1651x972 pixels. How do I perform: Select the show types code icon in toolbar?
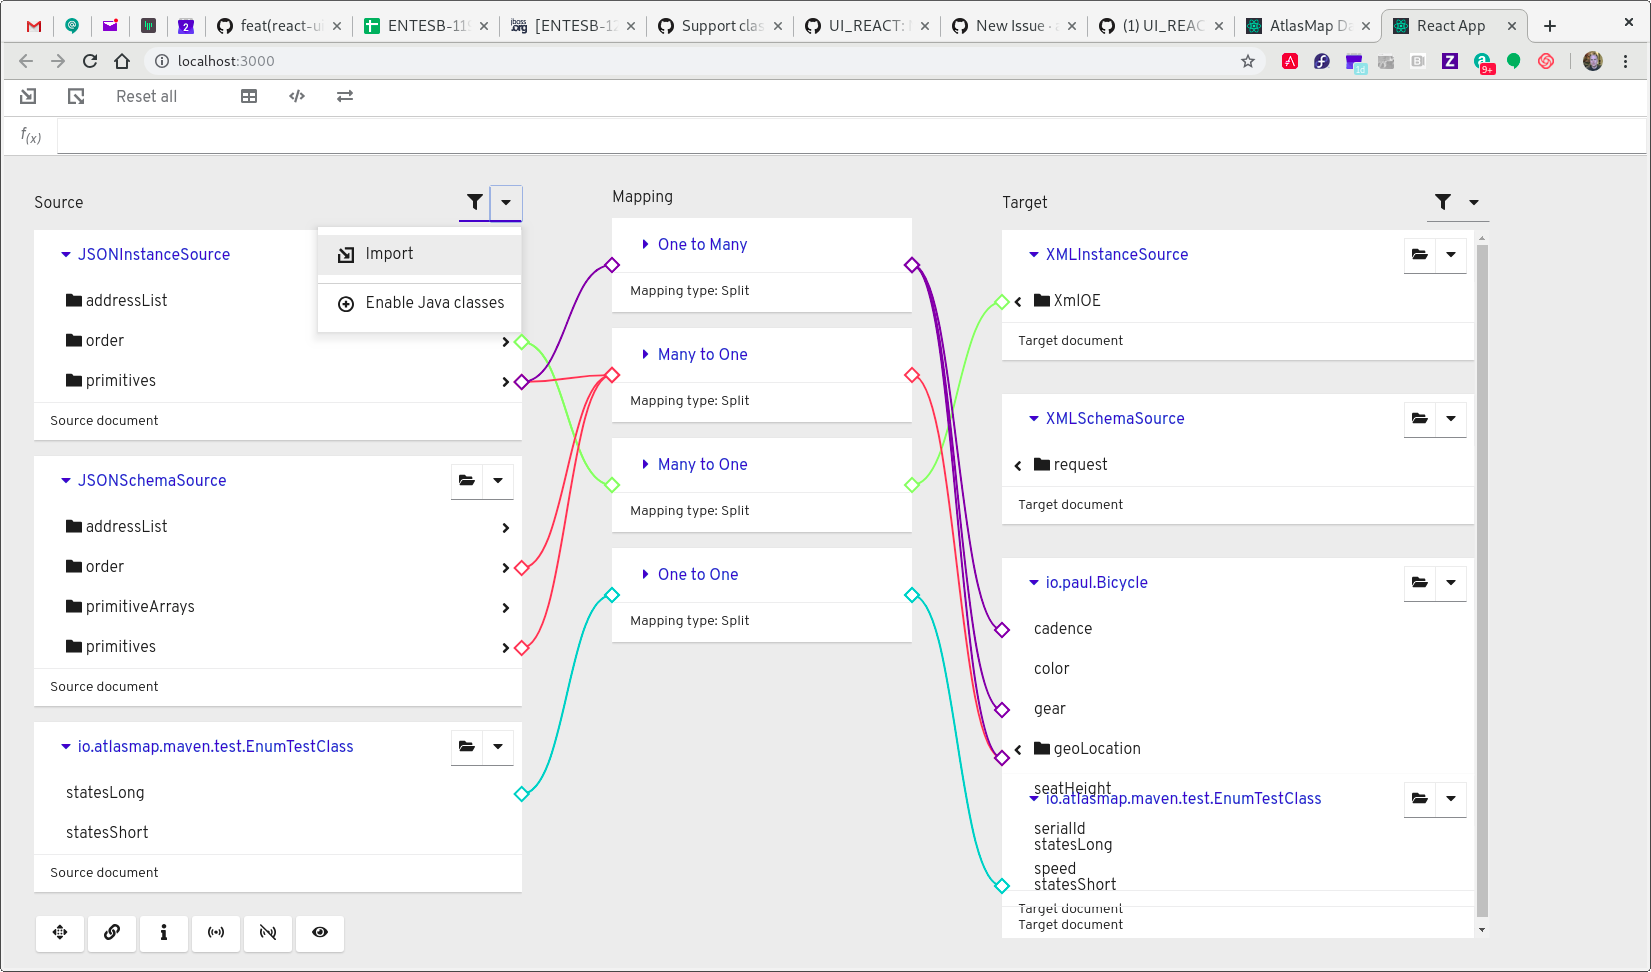click(297, 96)
